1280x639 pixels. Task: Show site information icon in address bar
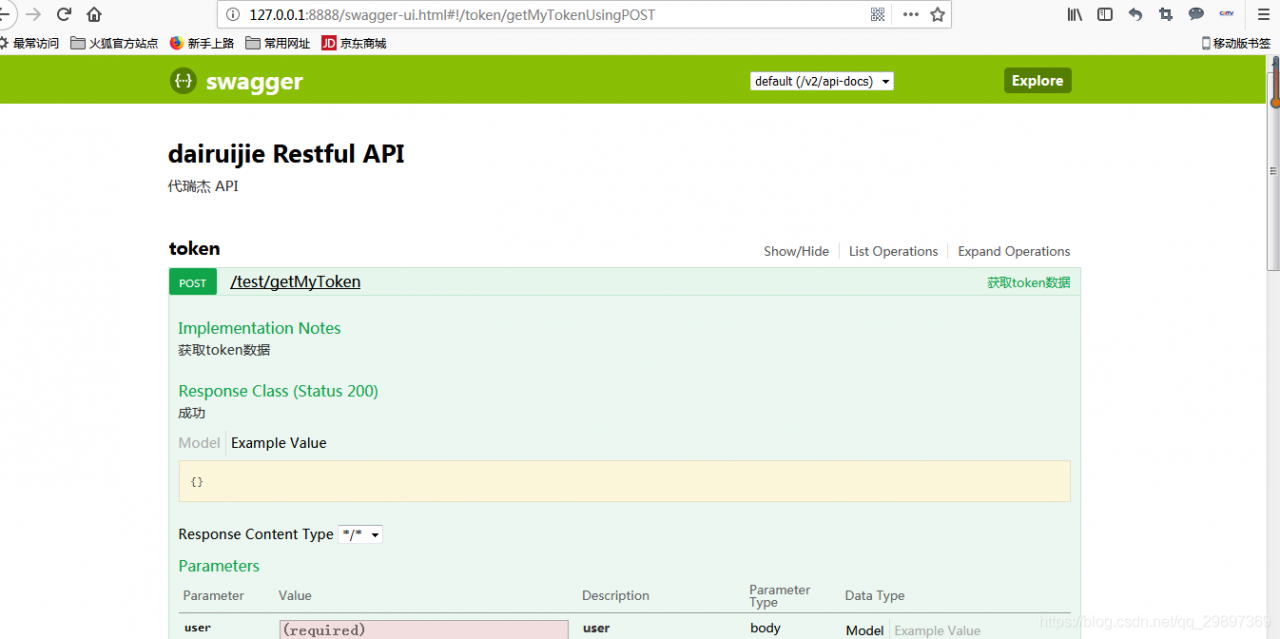(233, 14)
